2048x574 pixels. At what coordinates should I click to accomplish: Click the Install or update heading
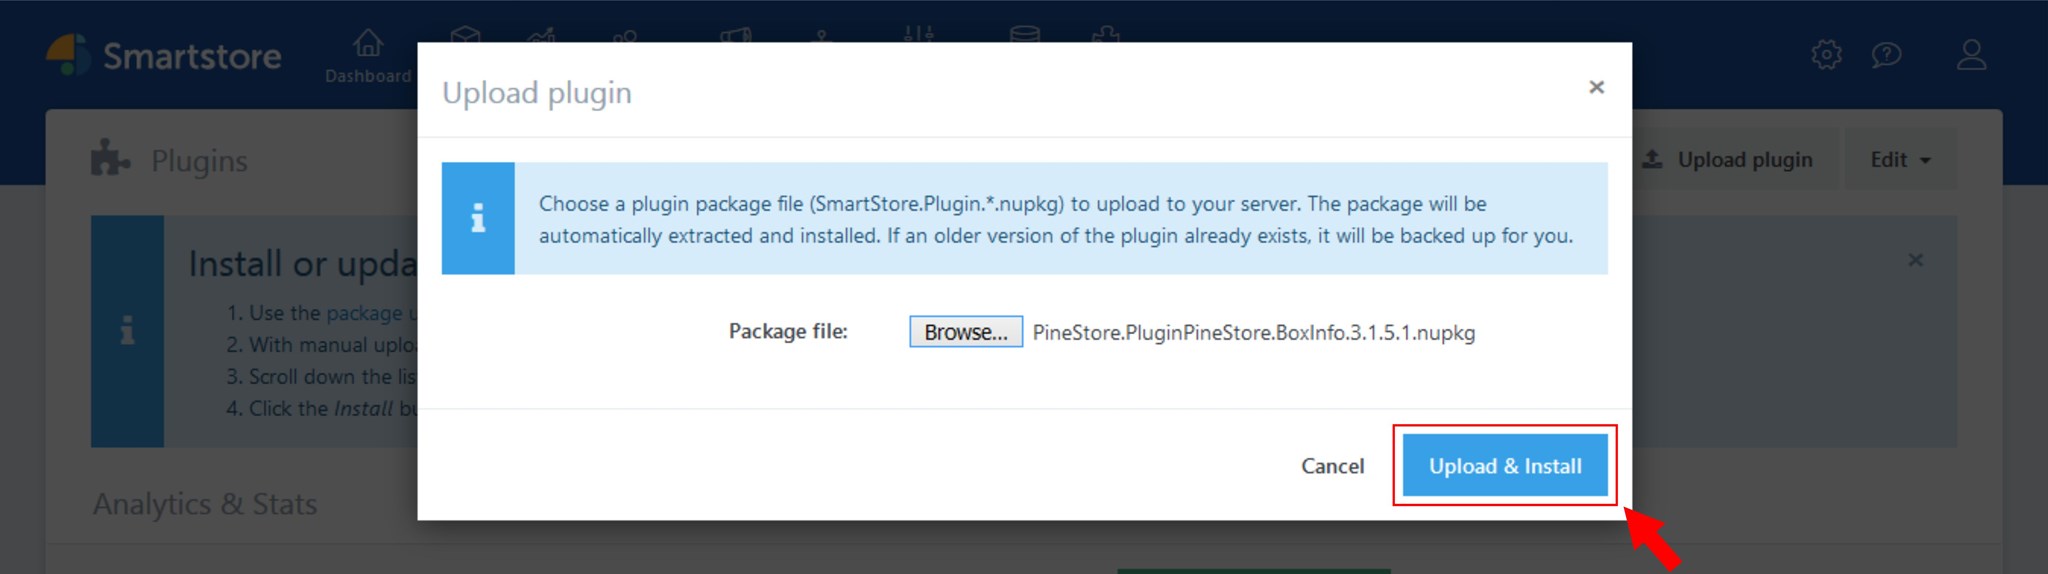click(x=303, y=264)
